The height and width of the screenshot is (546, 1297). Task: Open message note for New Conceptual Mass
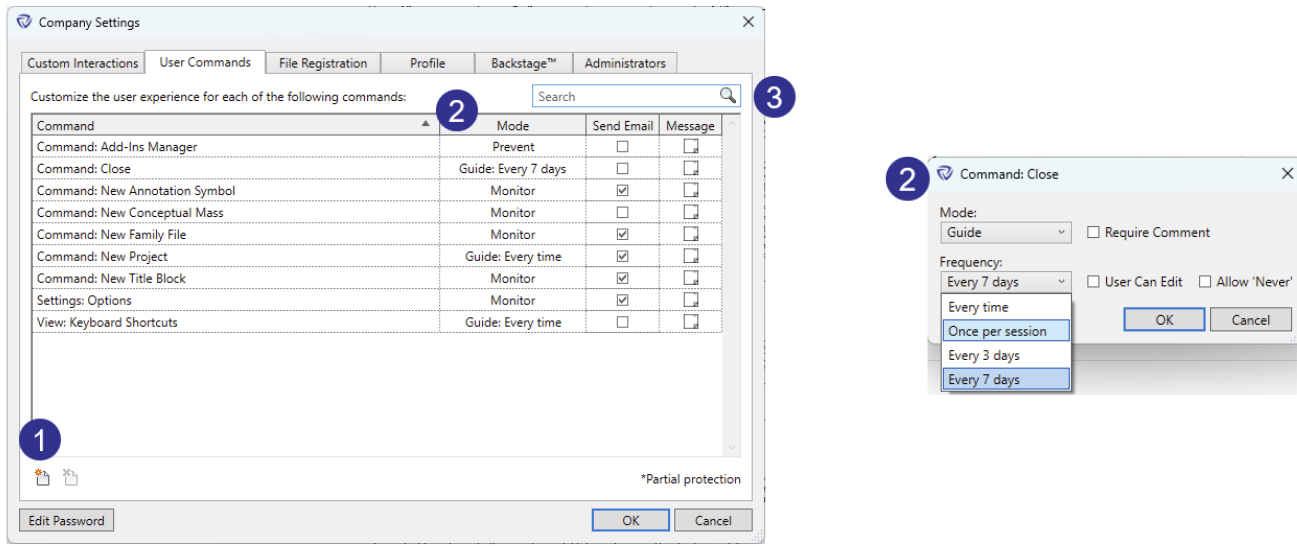point(690,213)
